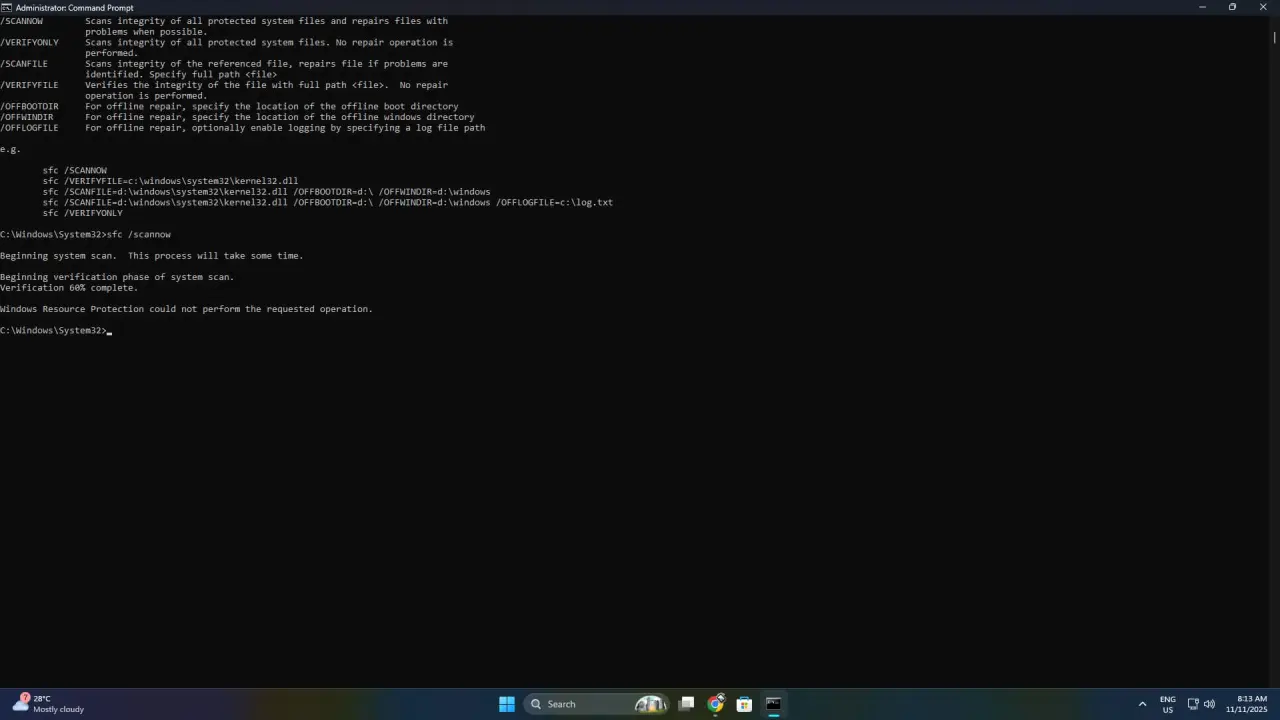
Task: Click the /SCANFILE option label
Action: point(24,64)
